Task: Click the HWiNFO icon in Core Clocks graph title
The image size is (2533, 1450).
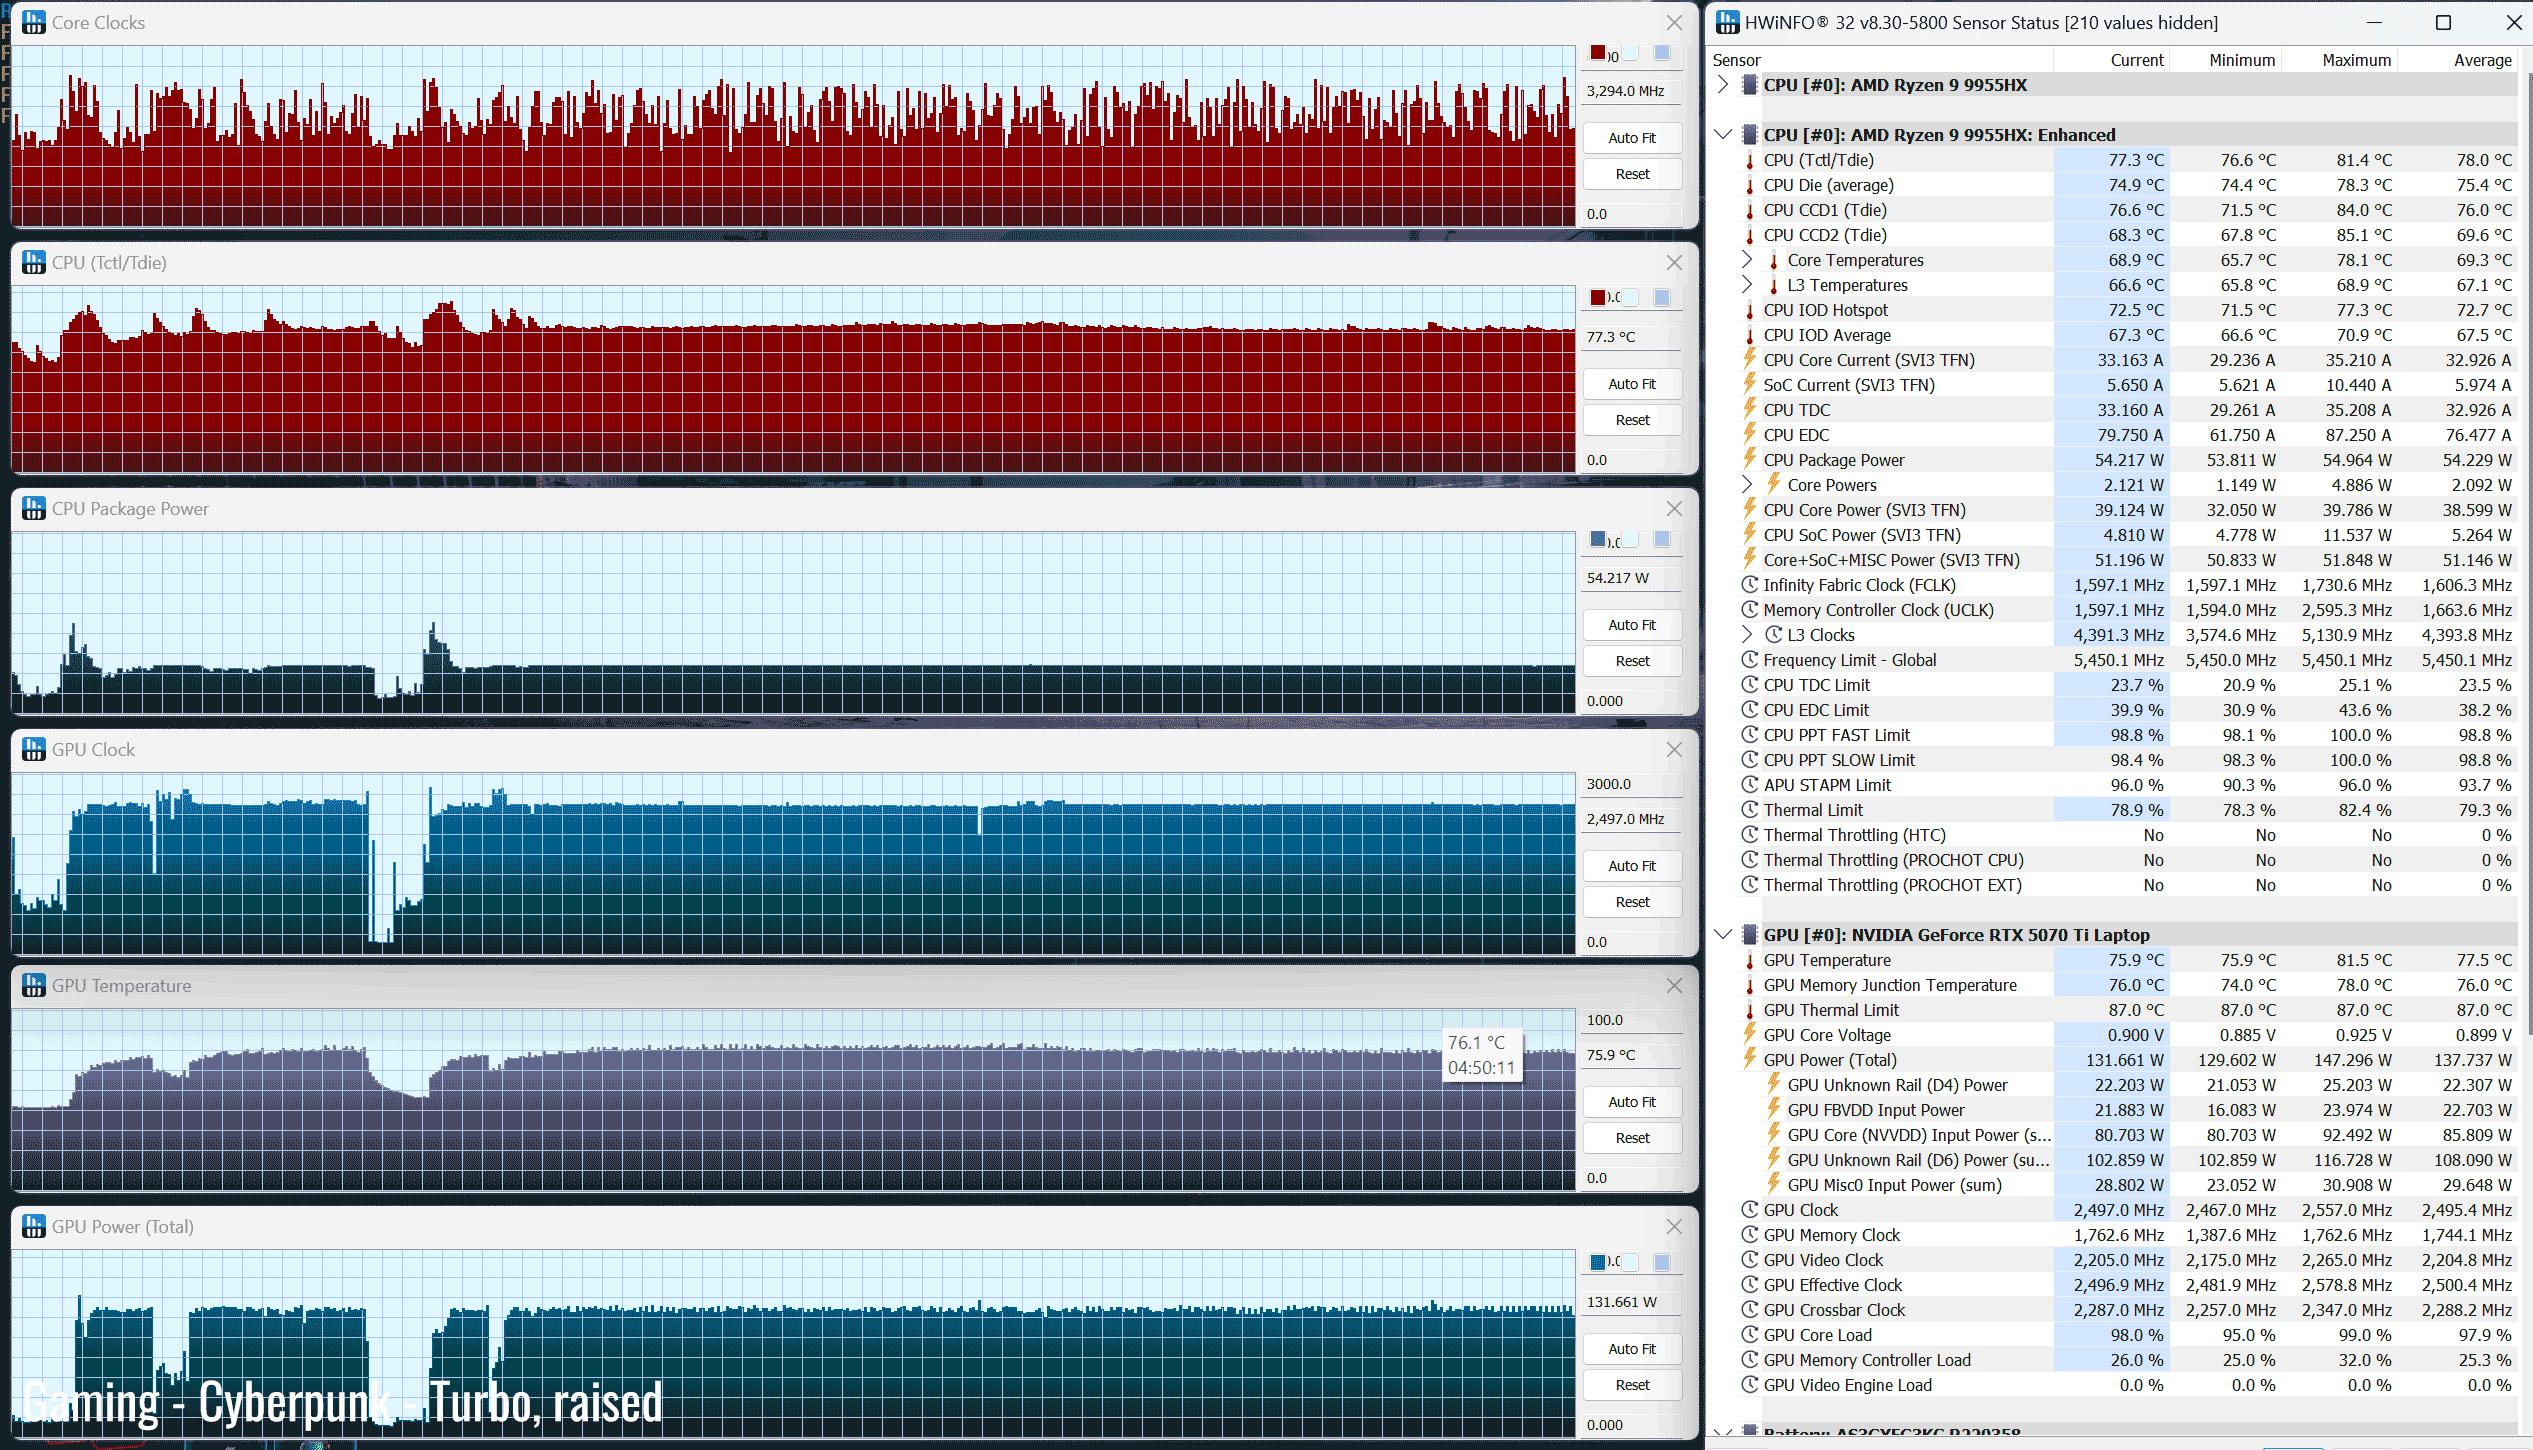Action: [34, 22]
